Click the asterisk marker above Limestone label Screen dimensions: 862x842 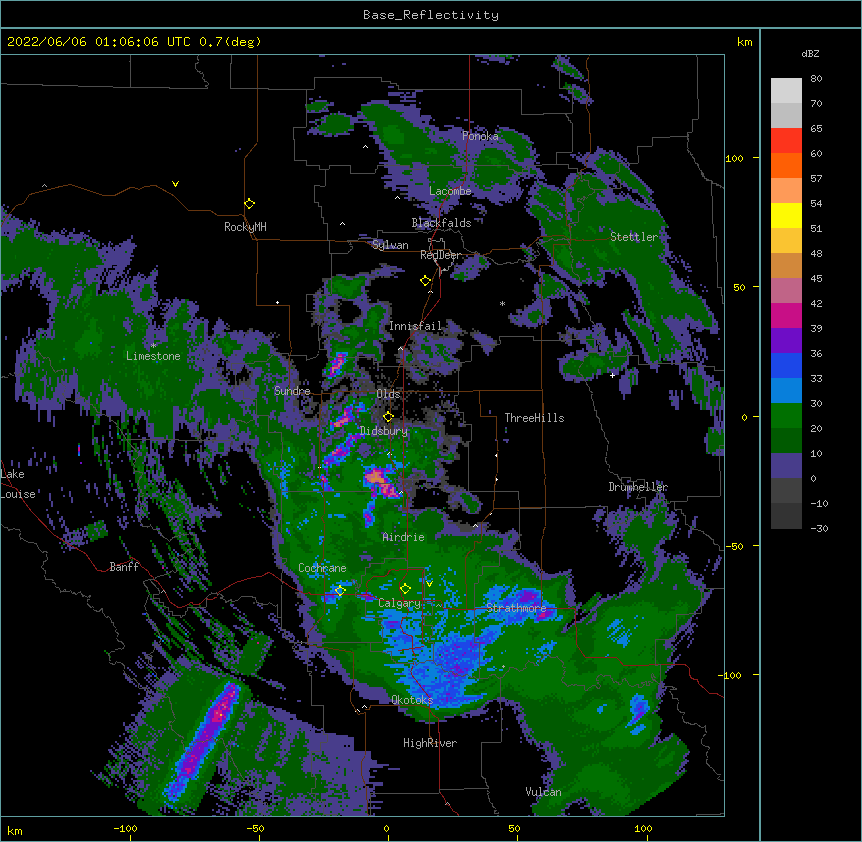click(x=153, y=346)
